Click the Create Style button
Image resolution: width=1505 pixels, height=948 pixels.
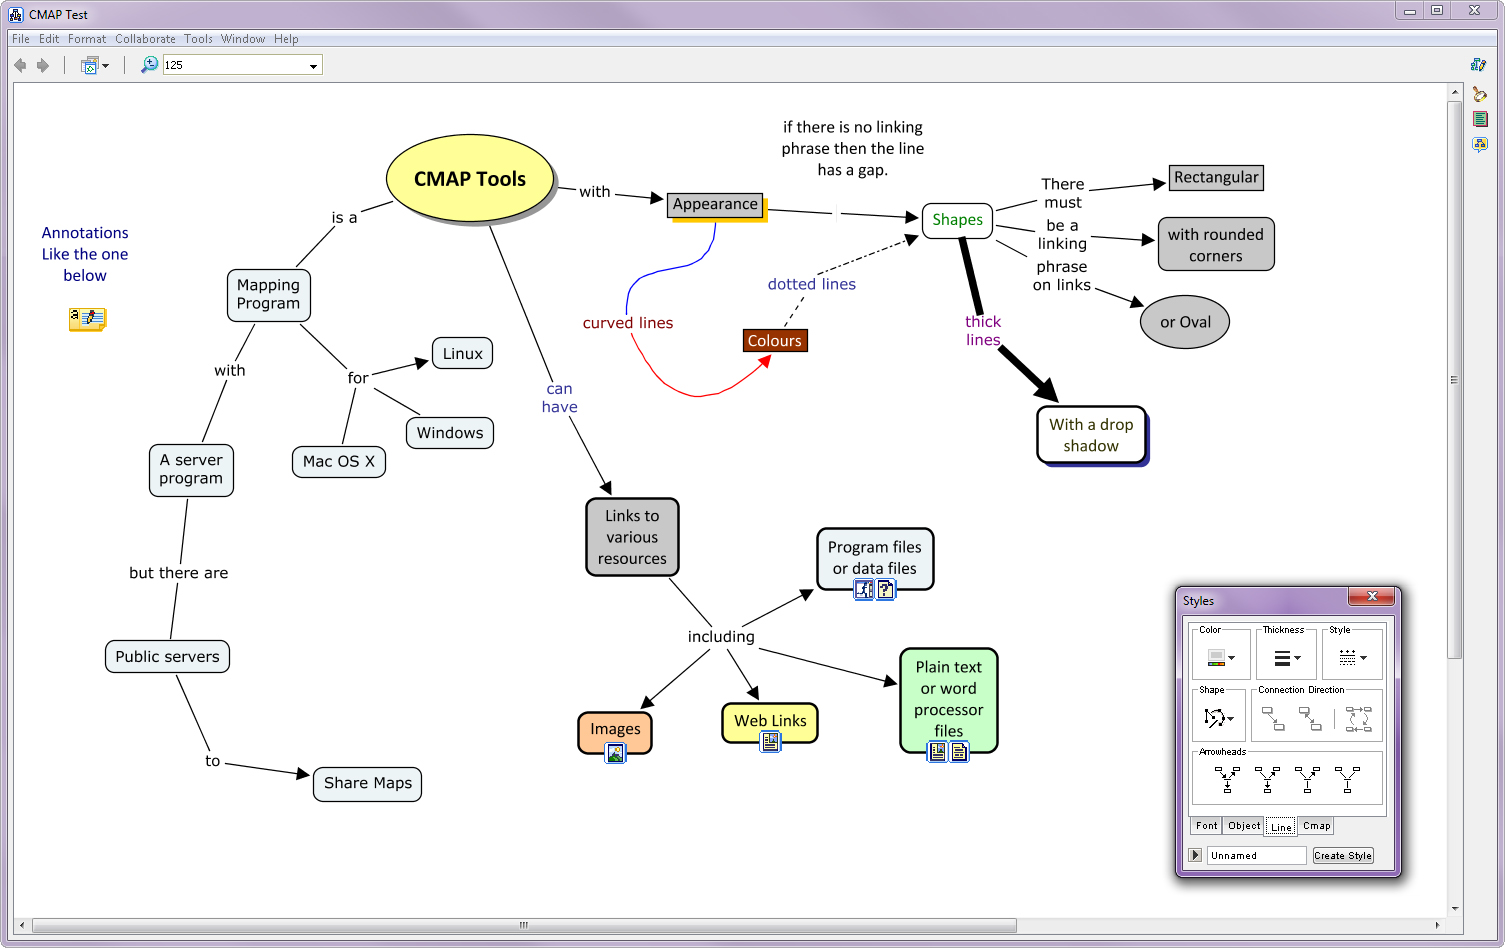(1343, 856)
